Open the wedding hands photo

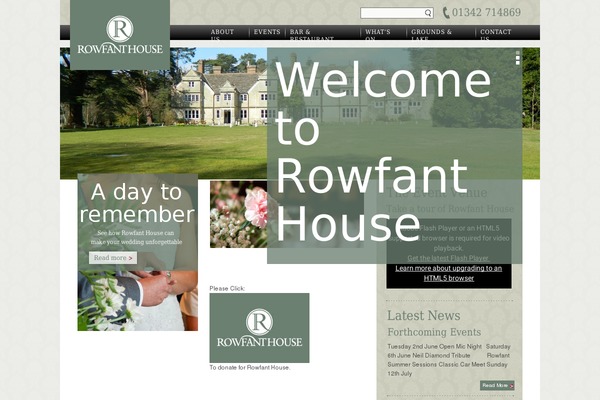click(138, 300)
